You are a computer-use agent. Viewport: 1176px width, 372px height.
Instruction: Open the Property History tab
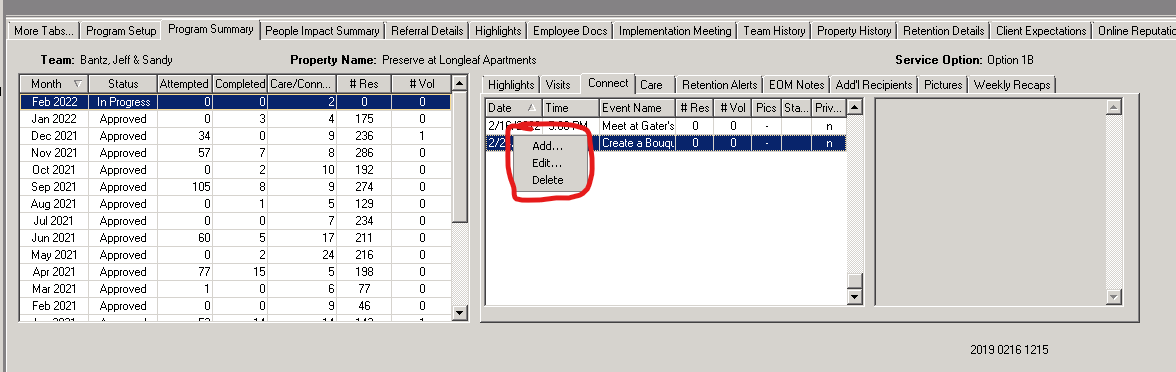click(854, 31)
